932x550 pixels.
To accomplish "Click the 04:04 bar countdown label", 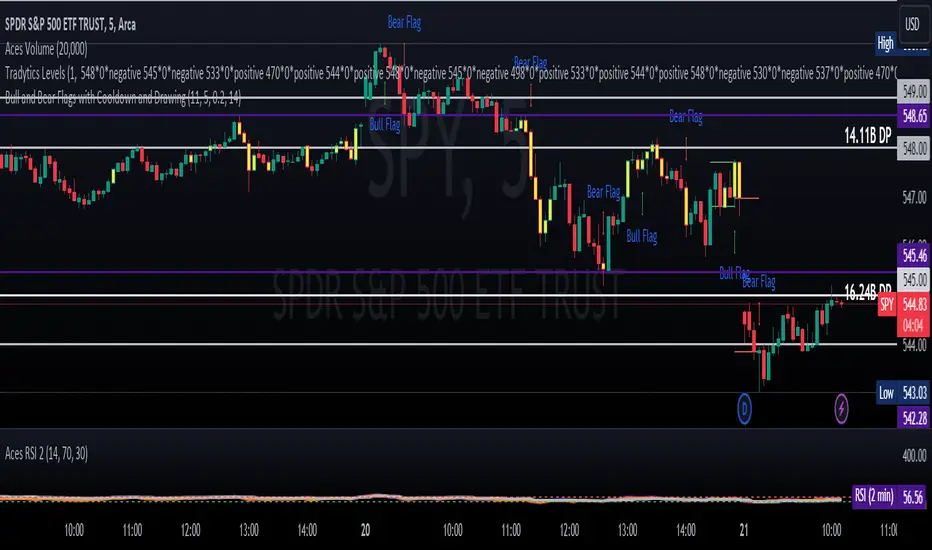I will [x=913, y=325].
